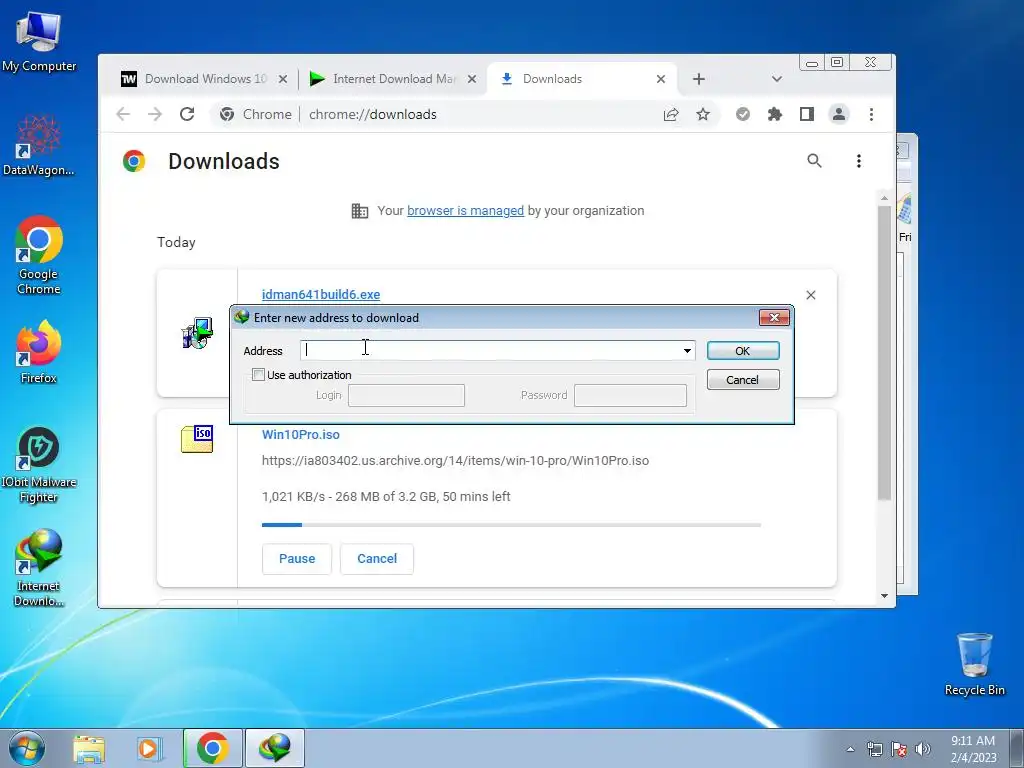The height and width of the screenshot is (768, 1024).
Task: Switch to IDM in the taskbar
Action: [x=274, y=748]
